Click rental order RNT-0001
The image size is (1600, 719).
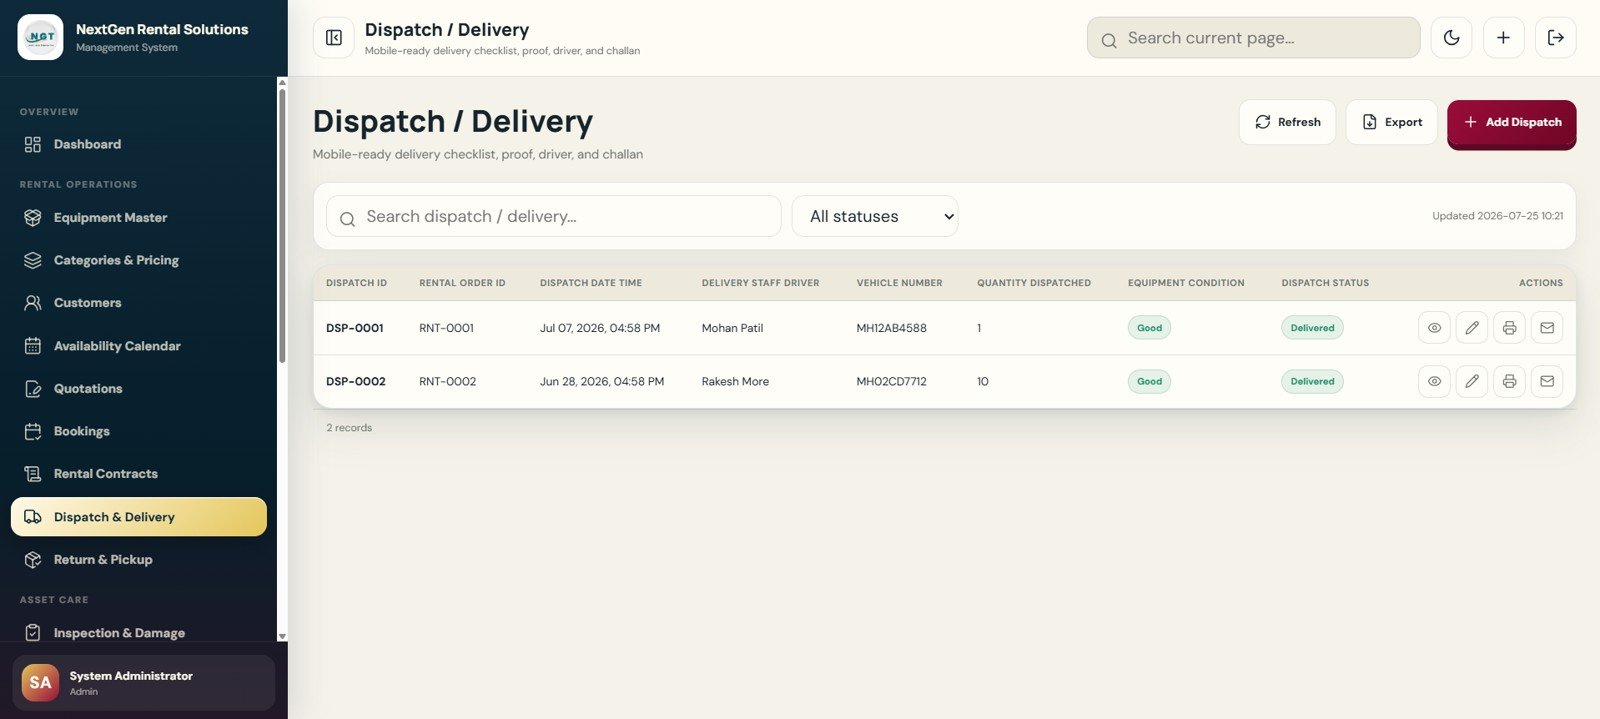pyautogui.click(x=446, y=328)
